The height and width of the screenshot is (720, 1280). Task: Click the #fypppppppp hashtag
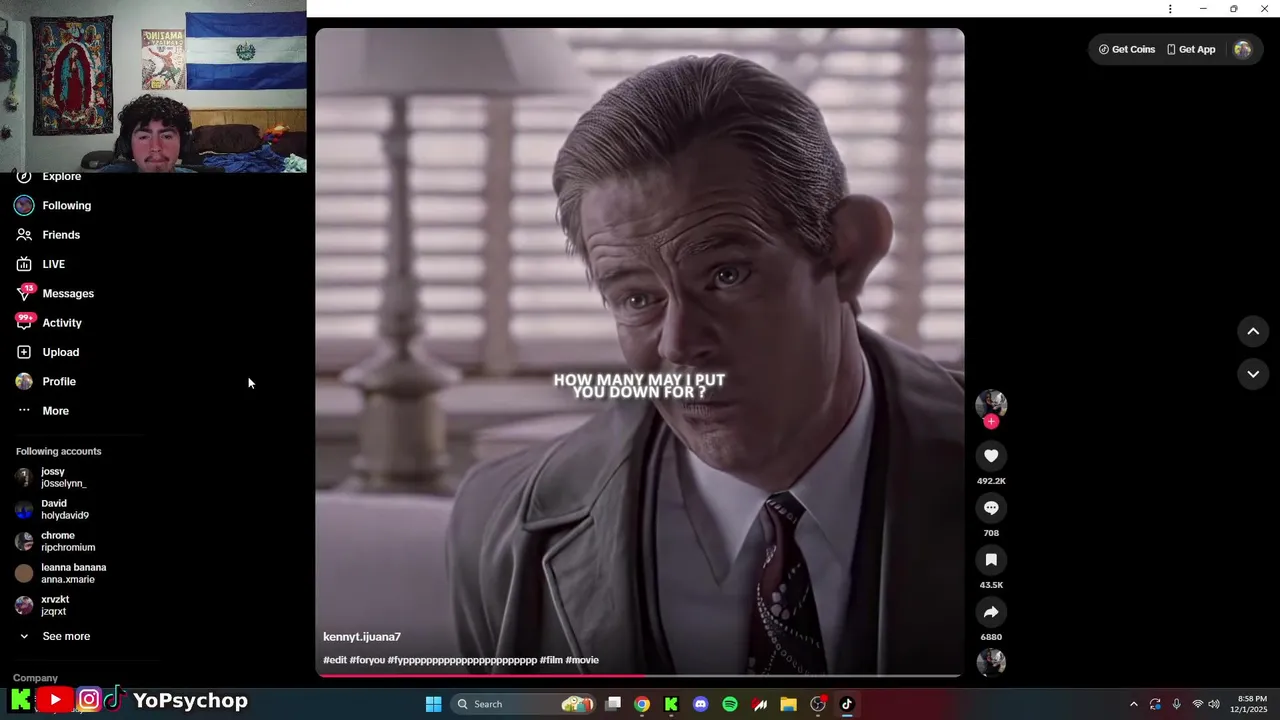[462, 660]
